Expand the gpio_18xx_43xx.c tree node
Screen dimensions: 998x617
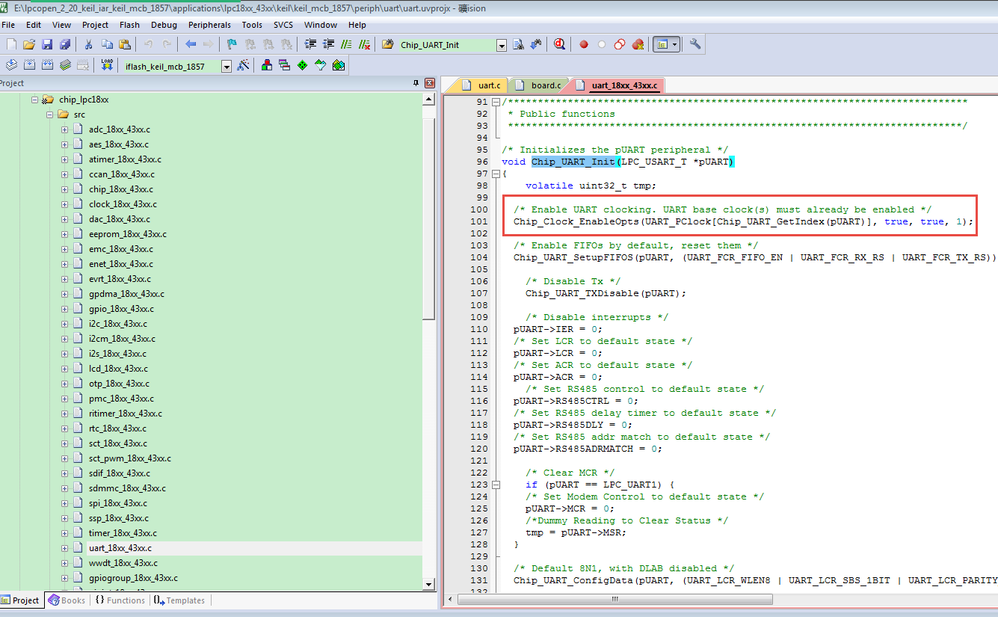64,309
